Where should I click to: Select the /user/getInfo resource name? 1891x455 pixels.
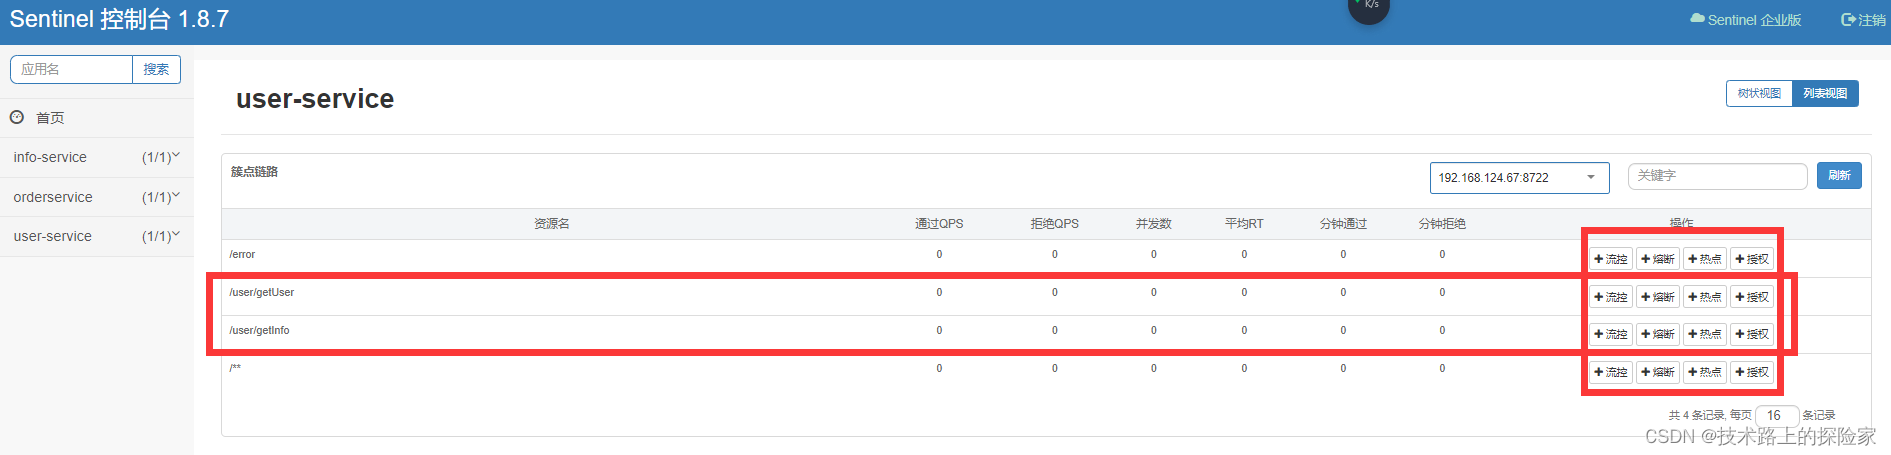point(259,330)
